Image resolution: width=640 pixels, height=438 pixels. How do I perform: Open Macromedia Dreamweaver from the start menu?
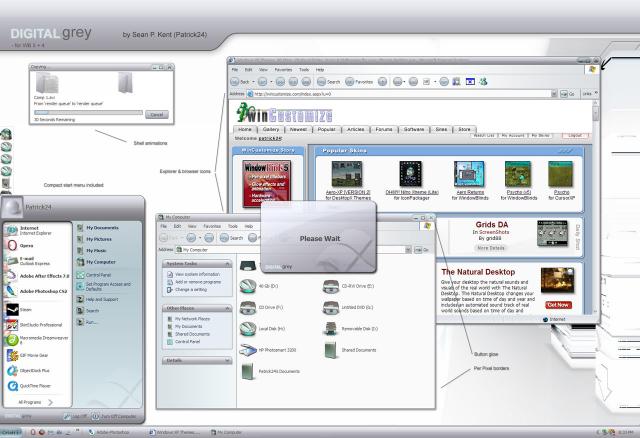coord(37,340)
